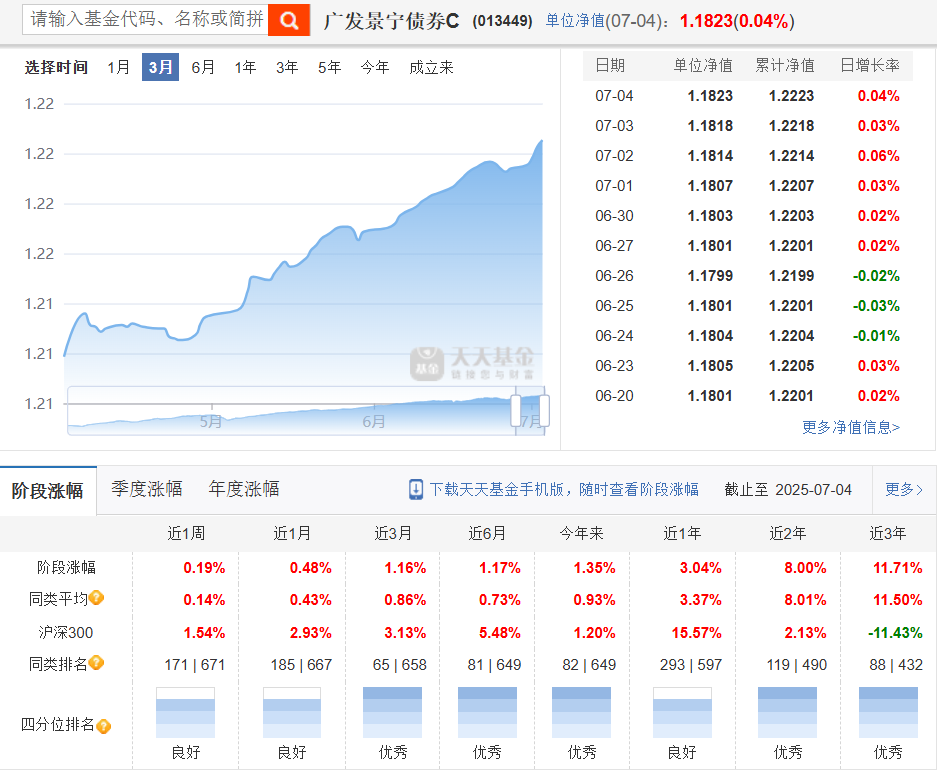The height and width of the screenshot is (776, 937).
Task: Click help icon next to 同类平均
Action: (x=96, y=597)
